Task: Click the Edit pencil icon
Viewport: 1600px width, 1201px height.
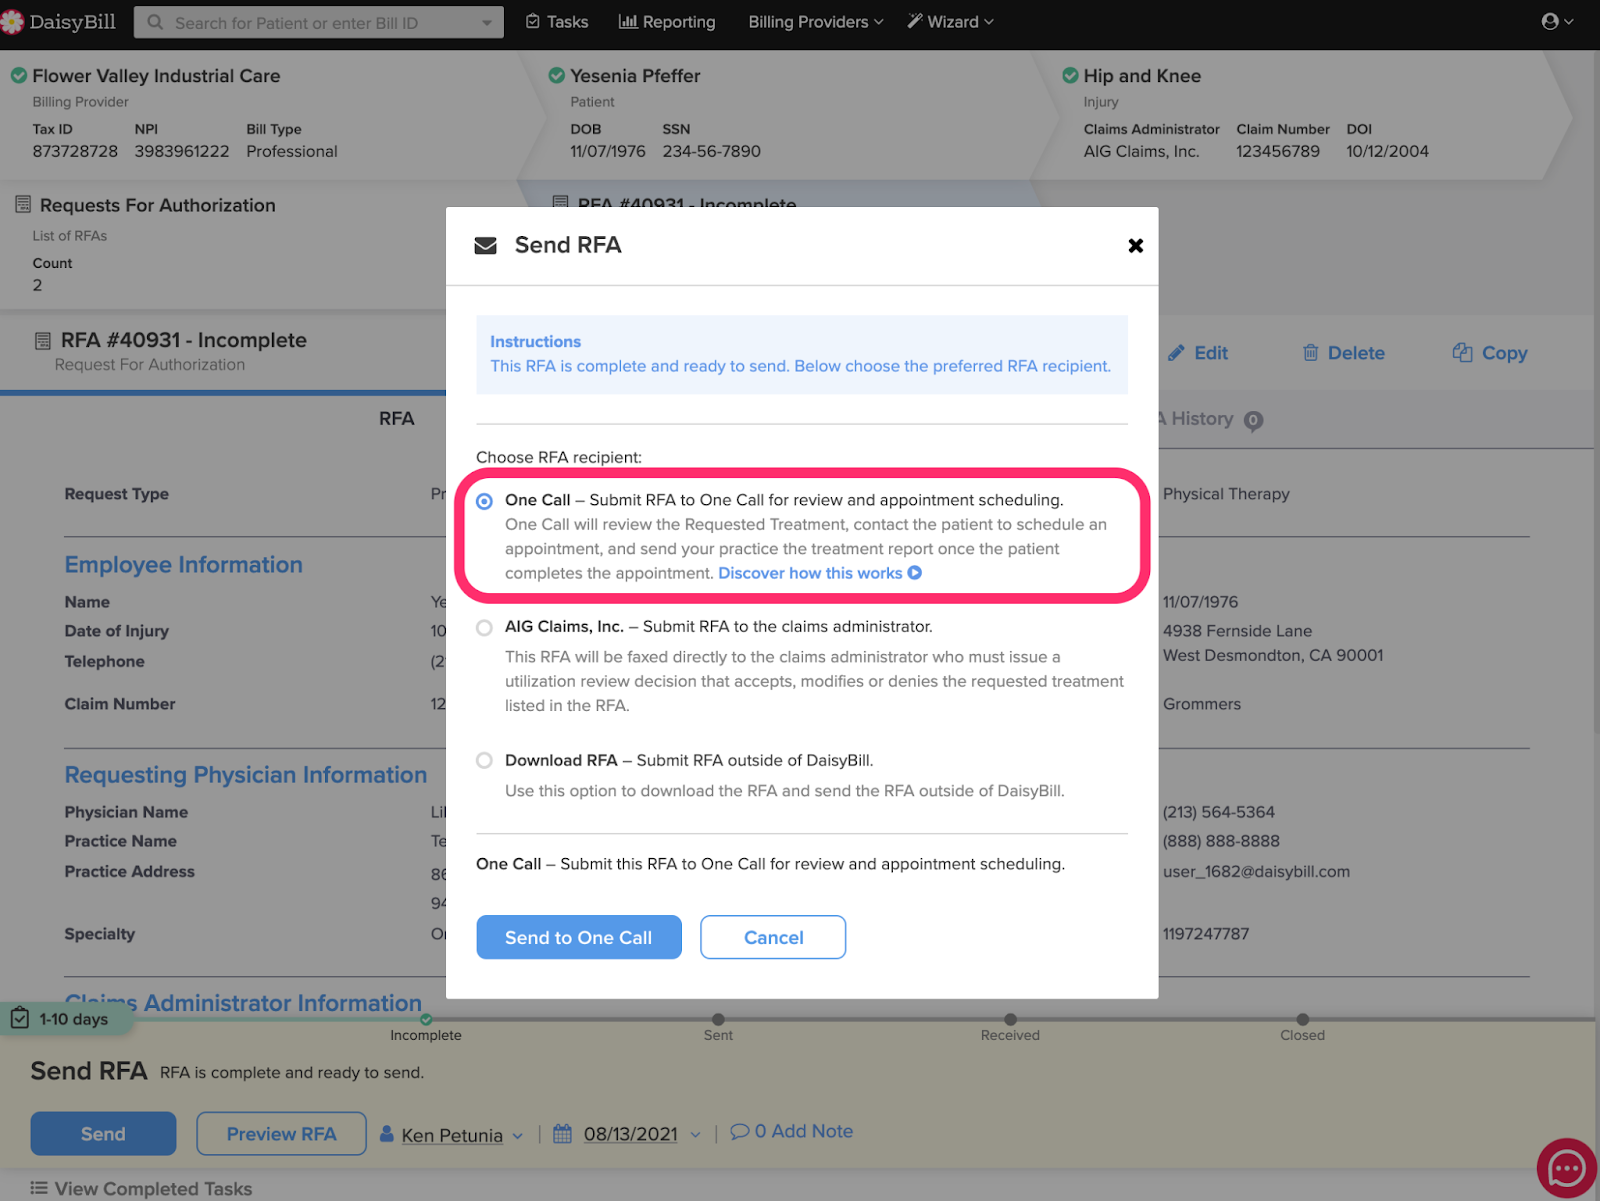Action: click(1176, 353)
